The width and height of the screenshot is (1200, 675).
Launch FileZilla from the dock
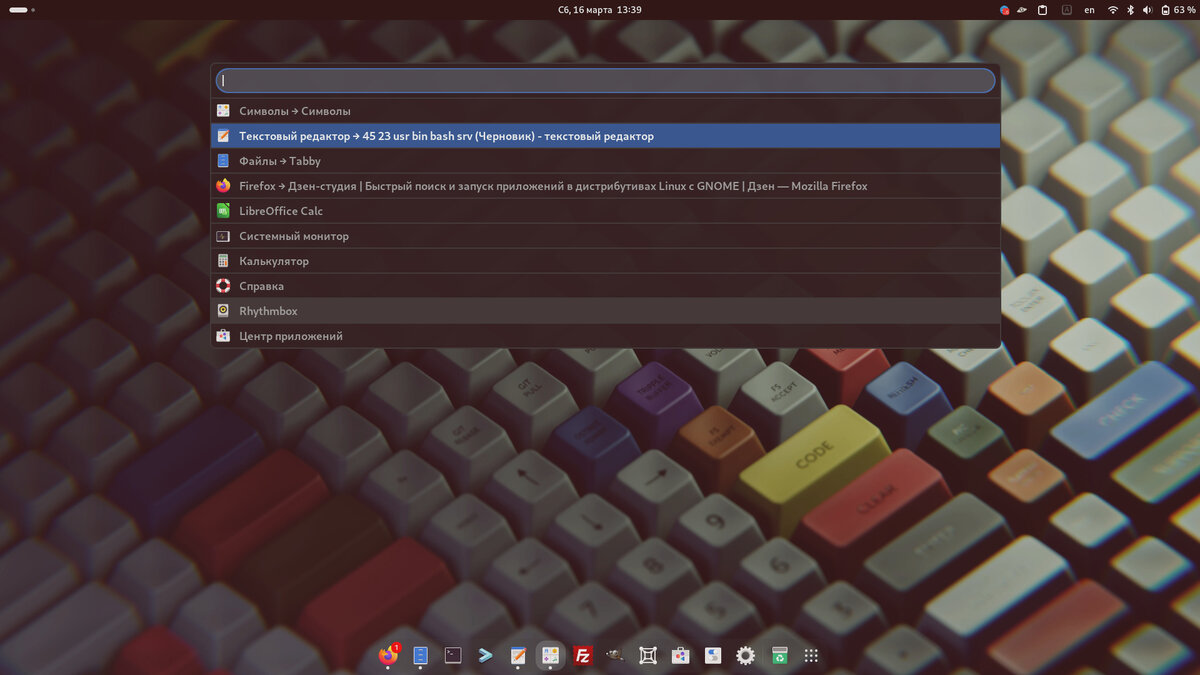[583, 656]
